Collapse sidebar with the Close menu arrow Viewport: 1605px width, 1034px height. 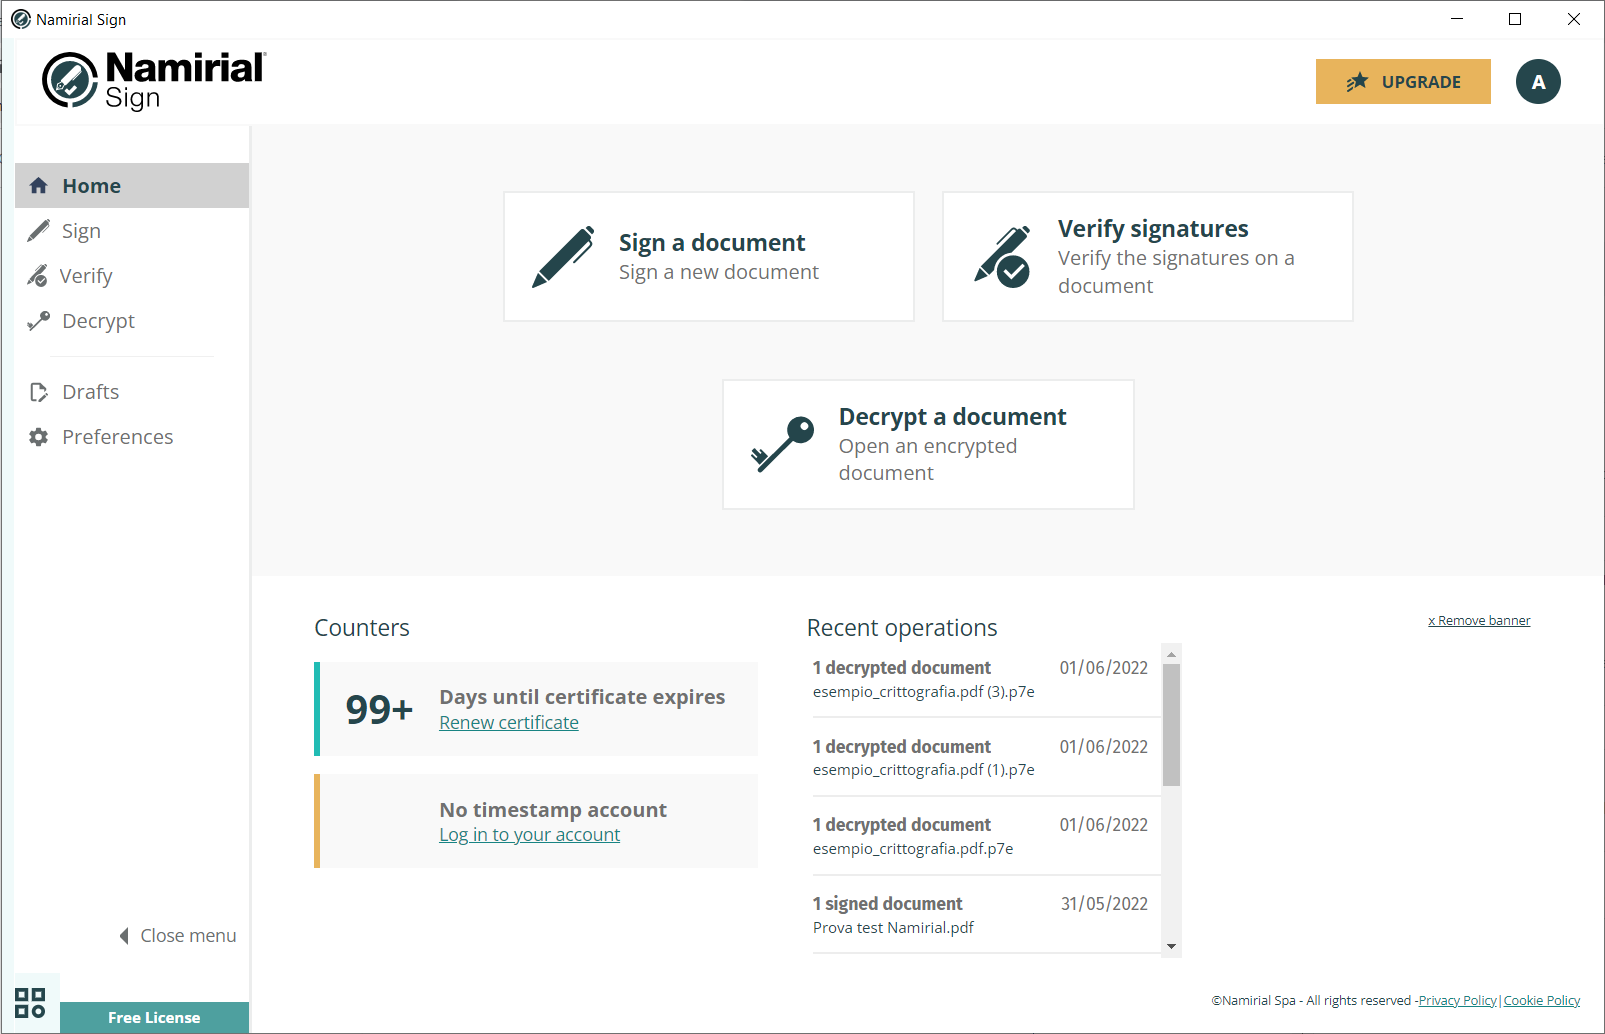click(124, 936)
